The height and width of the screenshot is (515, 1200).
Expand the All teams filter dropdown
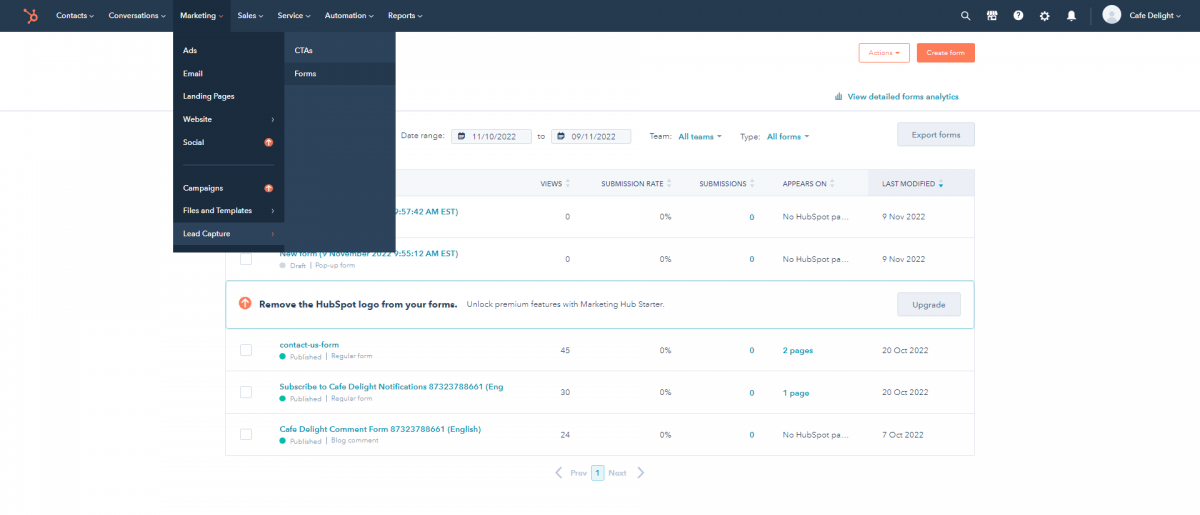point(699,136)
